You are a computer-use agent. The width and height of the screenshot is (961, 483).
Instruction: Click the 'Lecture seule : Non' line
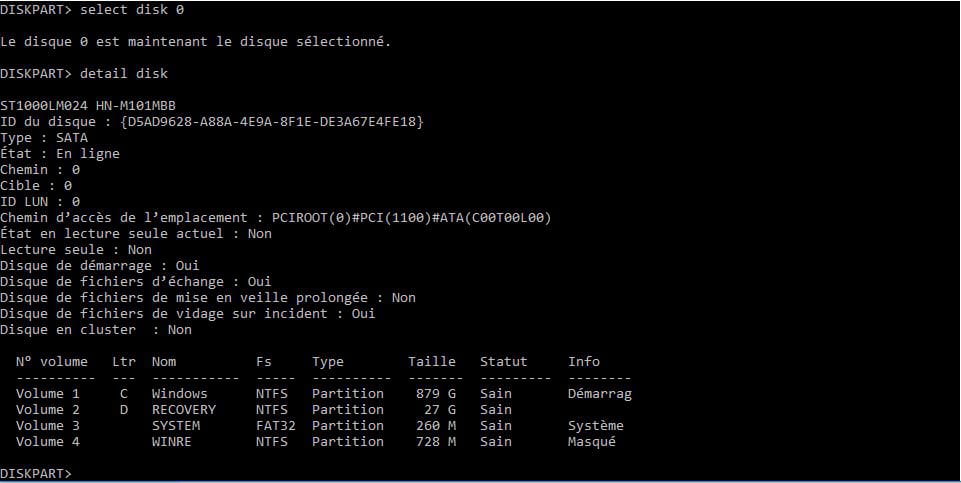coord(76,249)
